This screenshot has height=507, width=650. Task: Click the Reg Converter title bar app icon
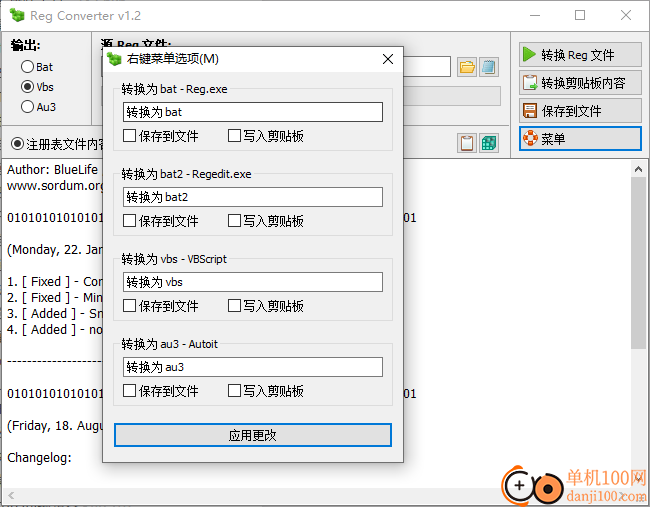[x=17, y=15]
